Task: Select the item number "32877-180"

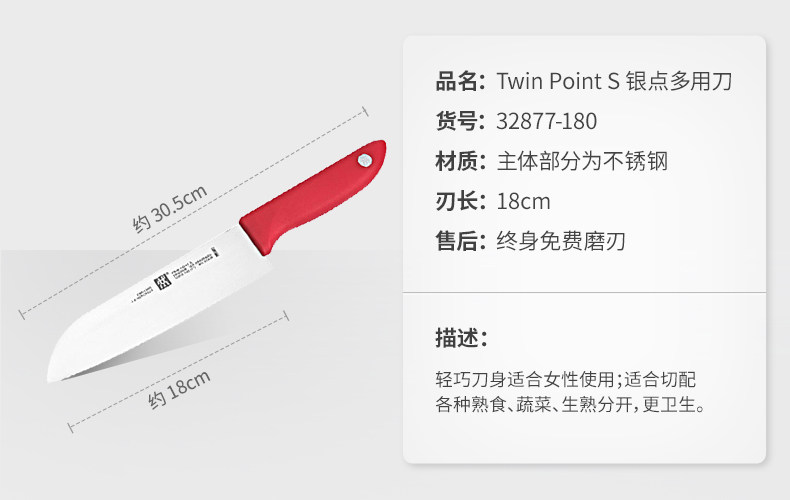Action: (x=546, y=121)
